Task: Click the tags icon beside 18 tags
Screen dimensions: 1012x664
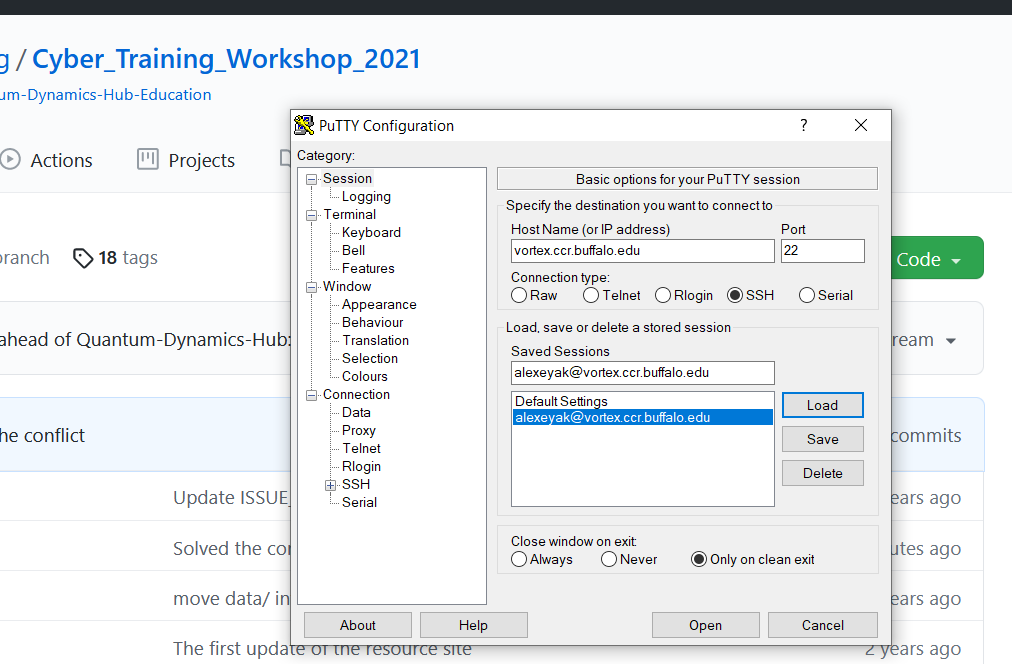Action: [84, 259]
